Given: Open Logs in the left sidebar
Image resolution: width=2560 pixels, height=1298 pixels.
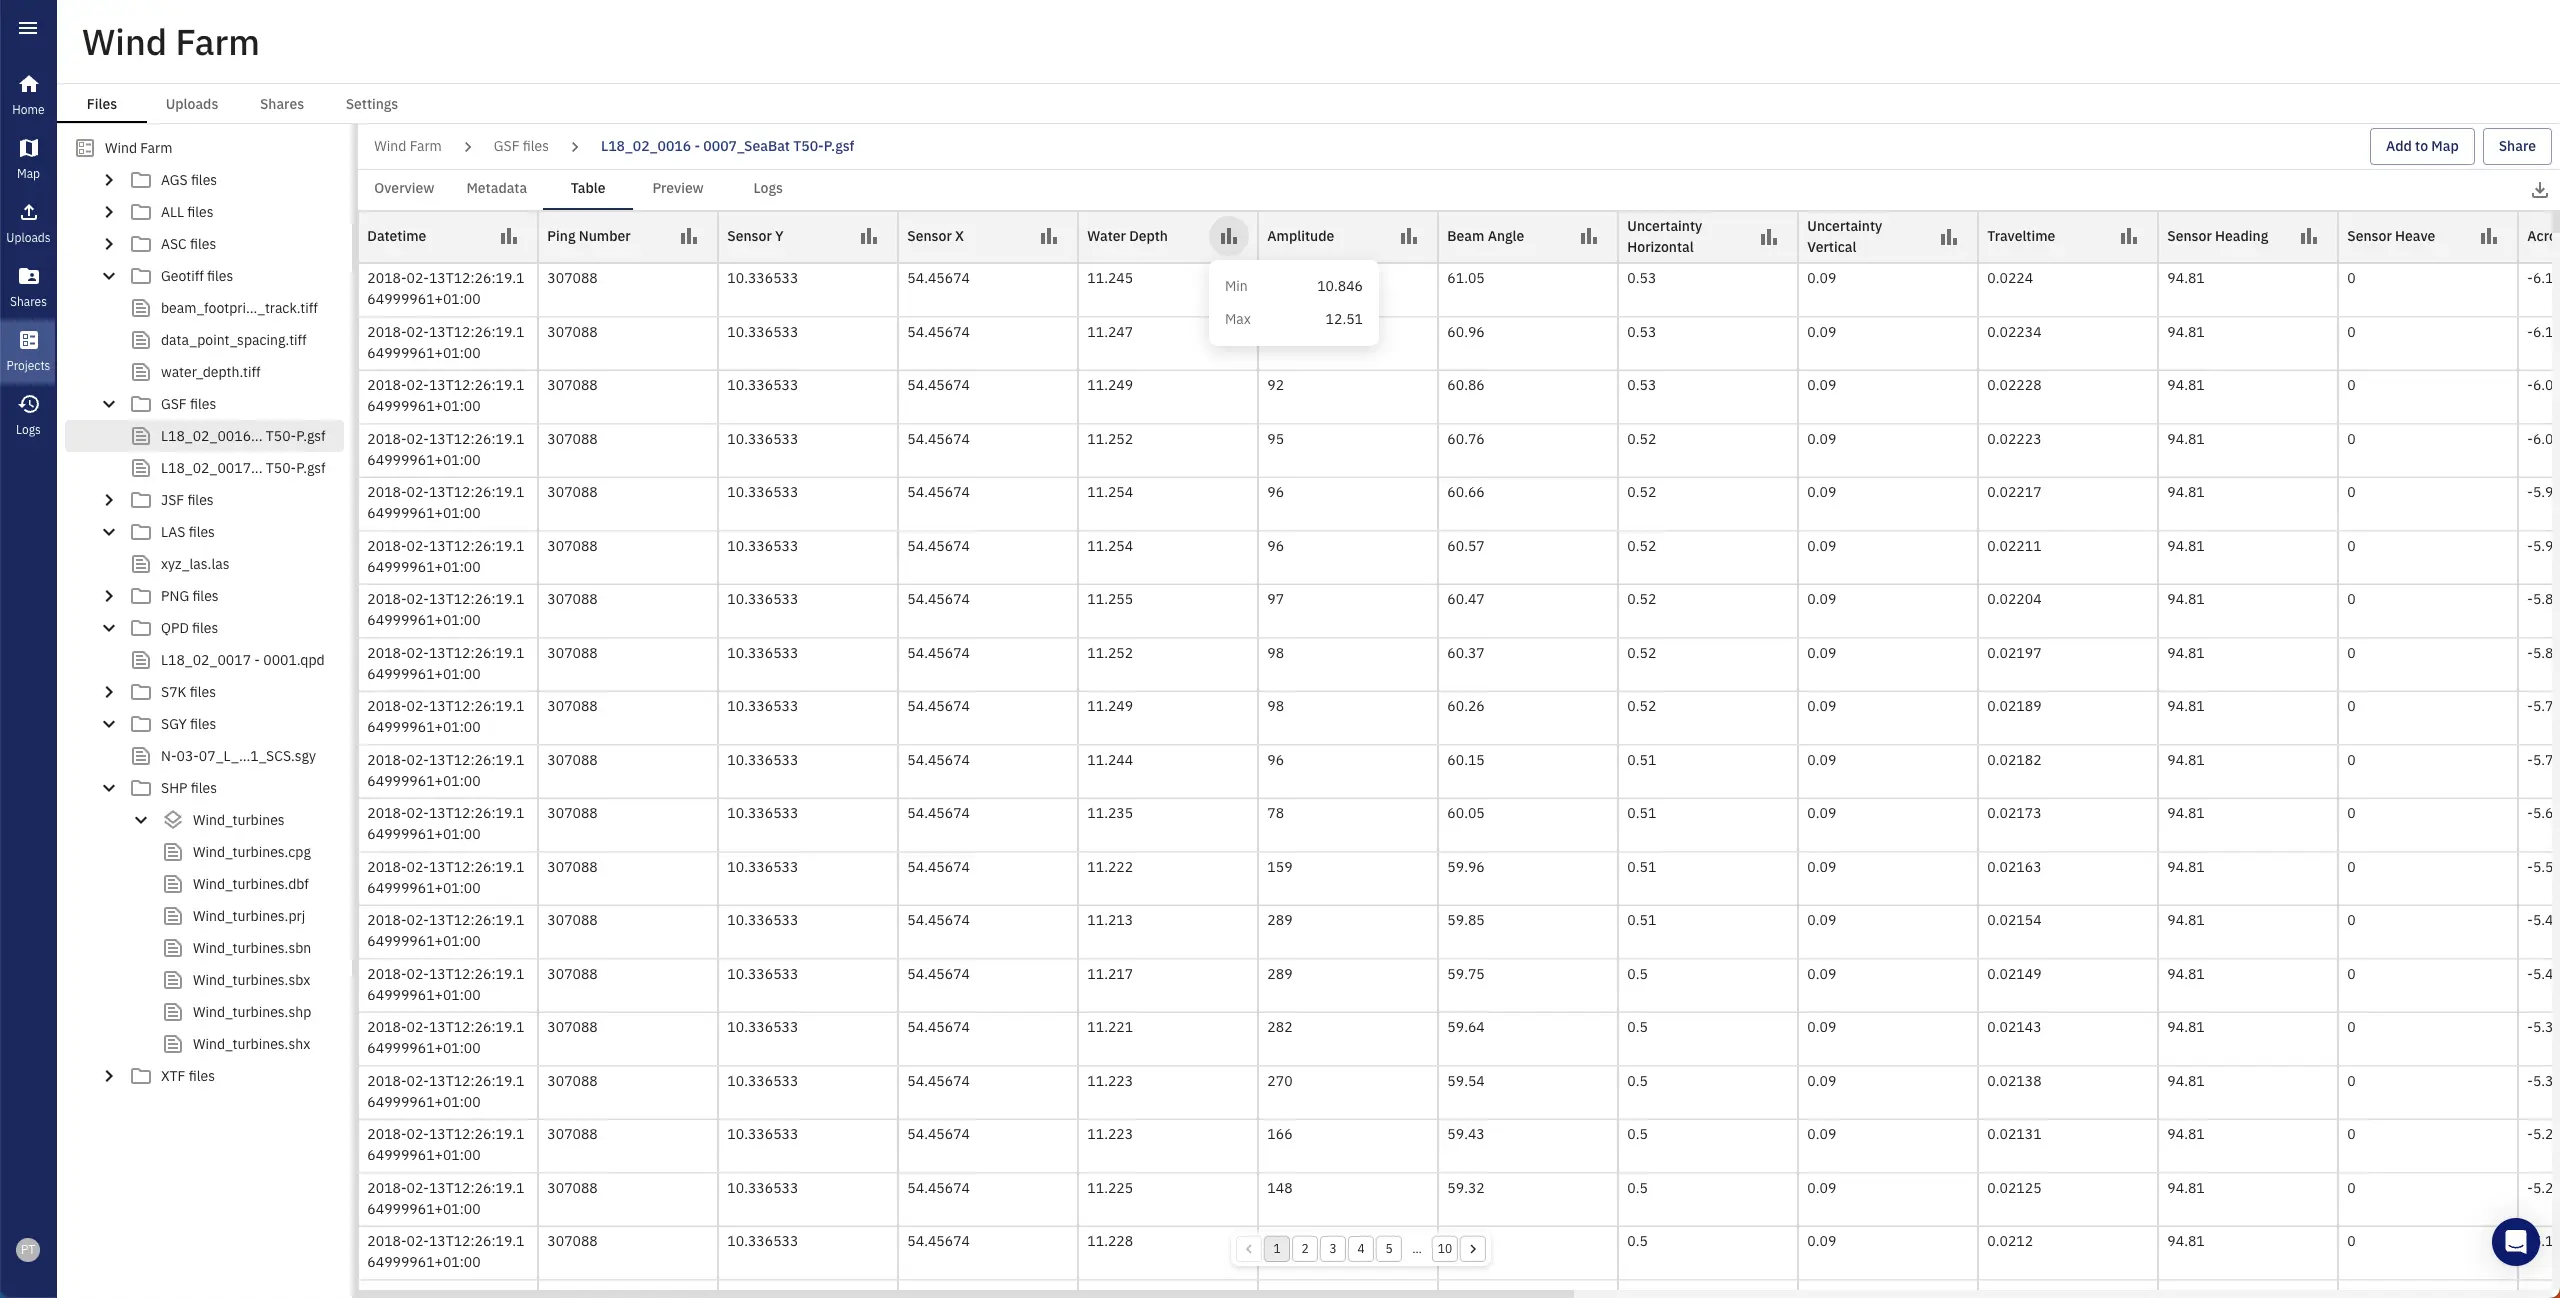Looking at the screenshot, I should pos(28,415).
